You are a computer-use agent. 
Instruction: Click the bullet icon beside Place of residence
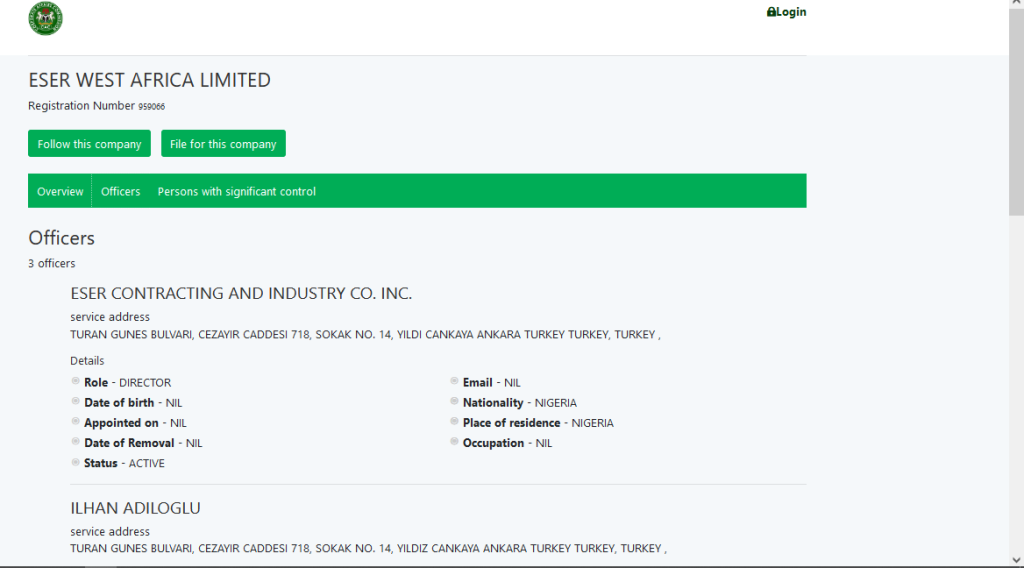[x=455, y=421]
